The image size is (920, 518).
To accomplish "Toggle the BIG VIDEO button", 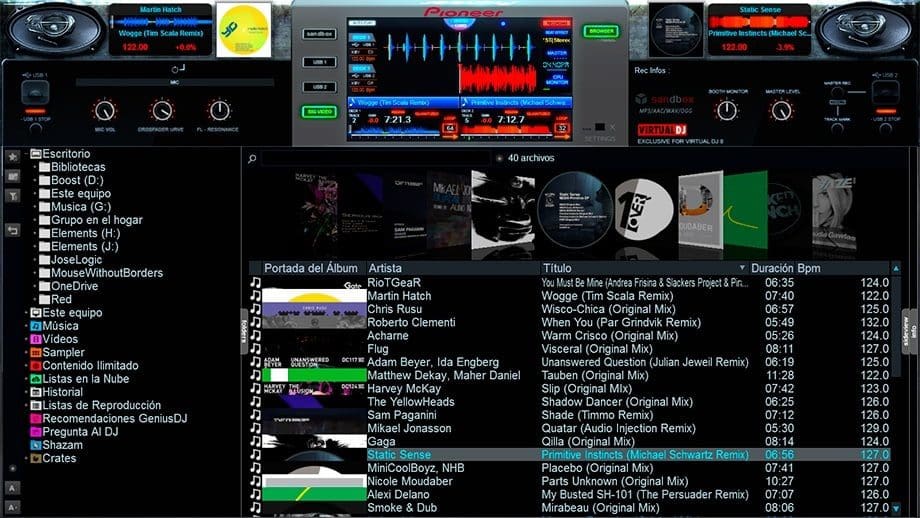I will 320,111.
